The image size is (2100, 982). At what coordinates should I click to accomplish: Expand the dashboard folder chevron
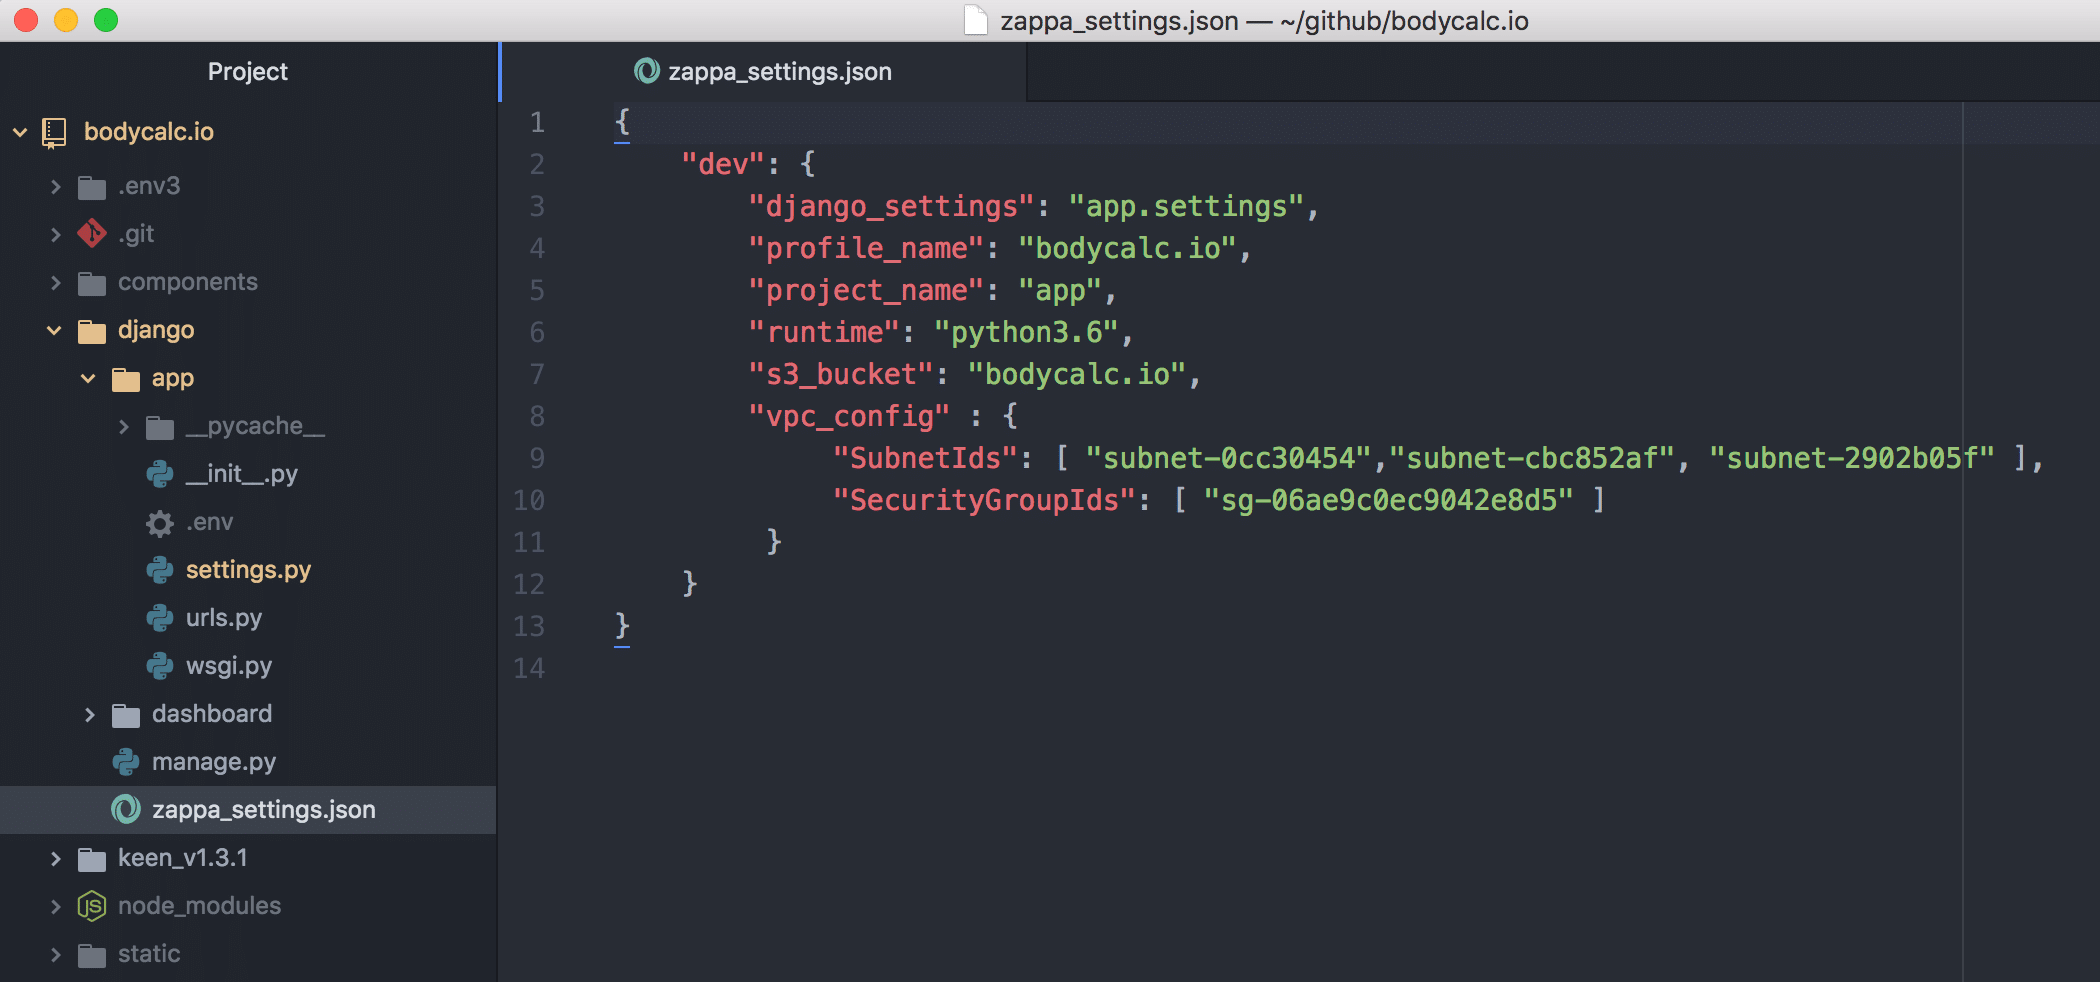click(x=90, y=715)
